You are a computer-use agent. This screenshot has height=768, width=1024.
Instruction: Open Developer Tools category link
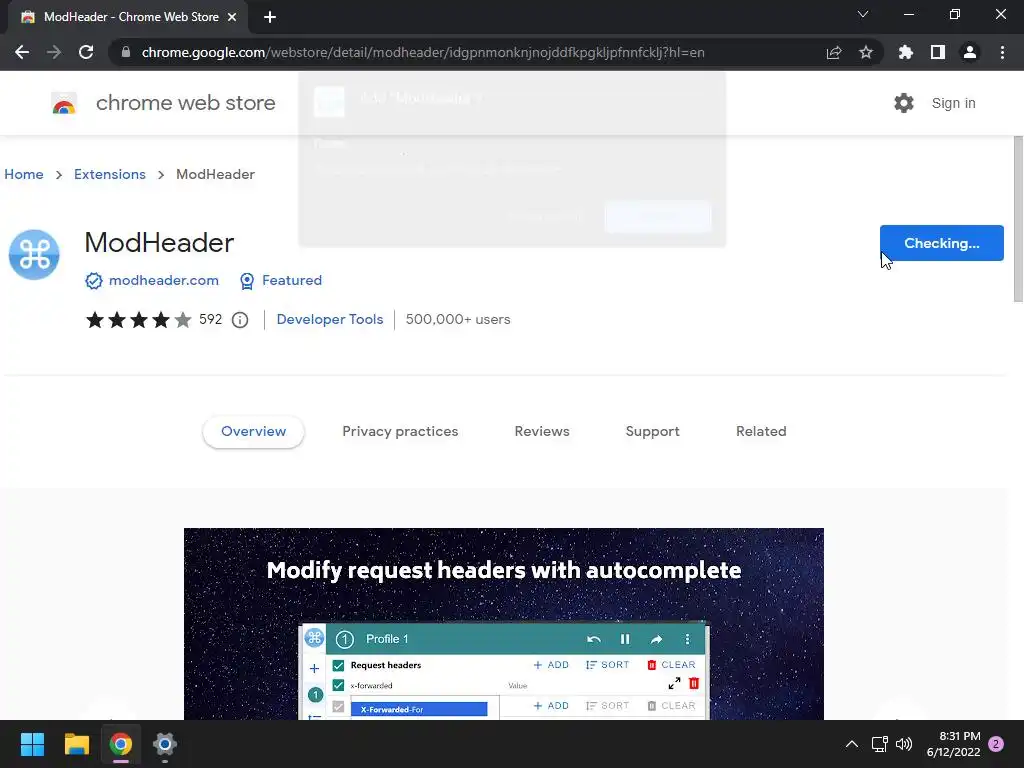pyautogui.click(x=330, y=319)
